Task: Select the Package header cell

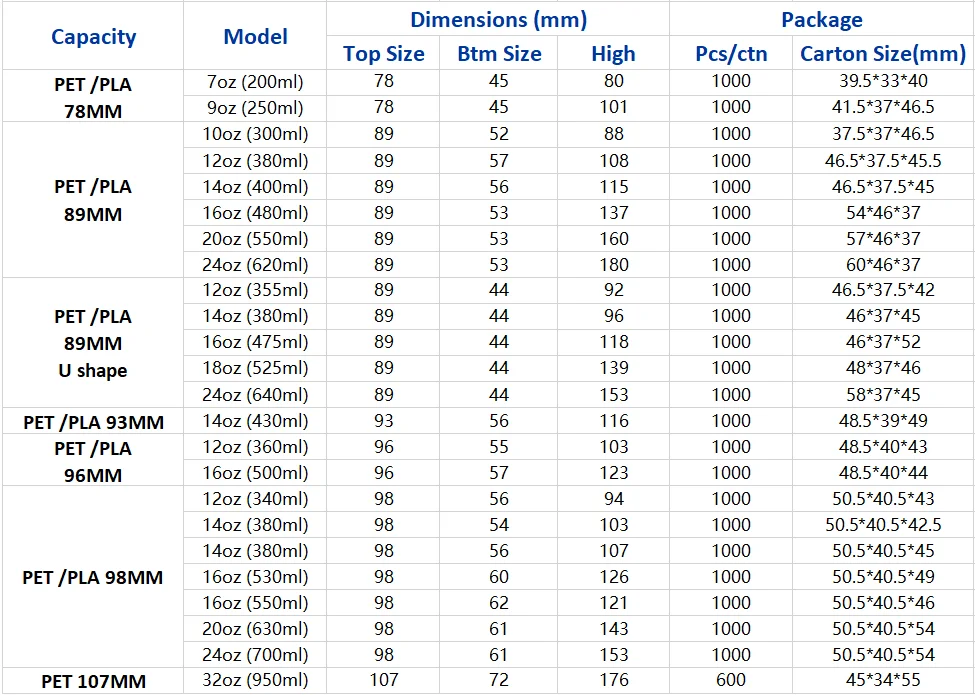Action: [x=821, y=20]
